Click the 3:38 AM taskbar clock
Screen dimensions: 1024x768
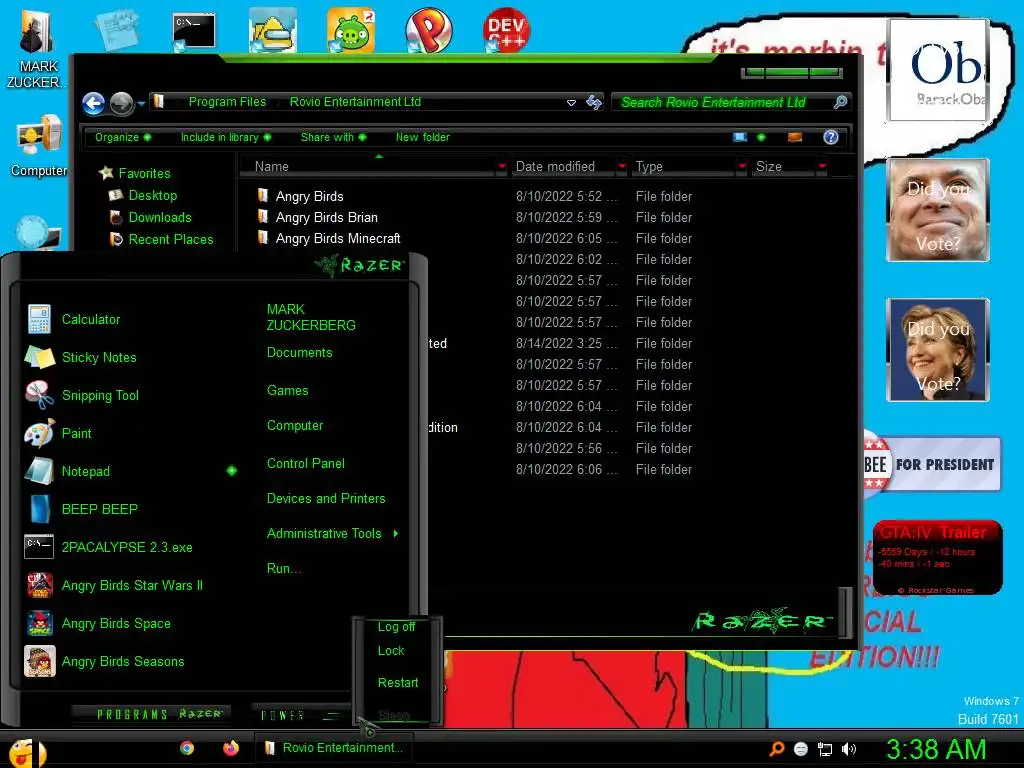pos(935,750)
